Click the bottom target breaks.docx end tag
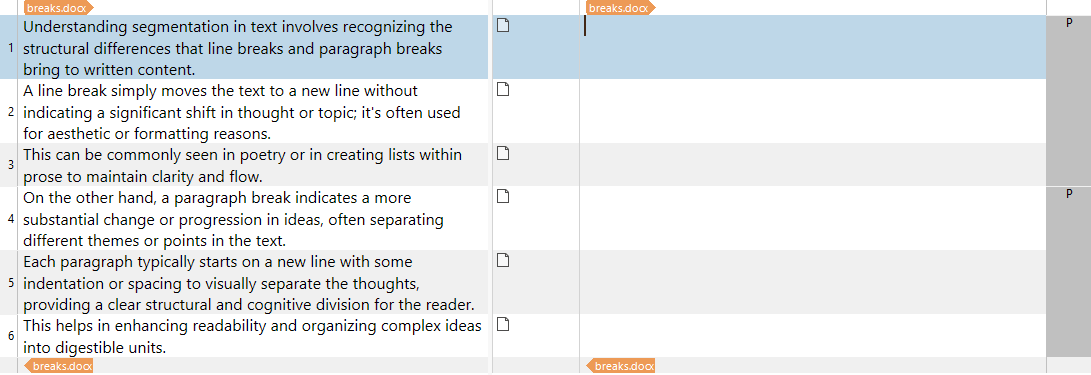Image resolution: width=1091 pixels, height=375 pixels. [621, 366]
